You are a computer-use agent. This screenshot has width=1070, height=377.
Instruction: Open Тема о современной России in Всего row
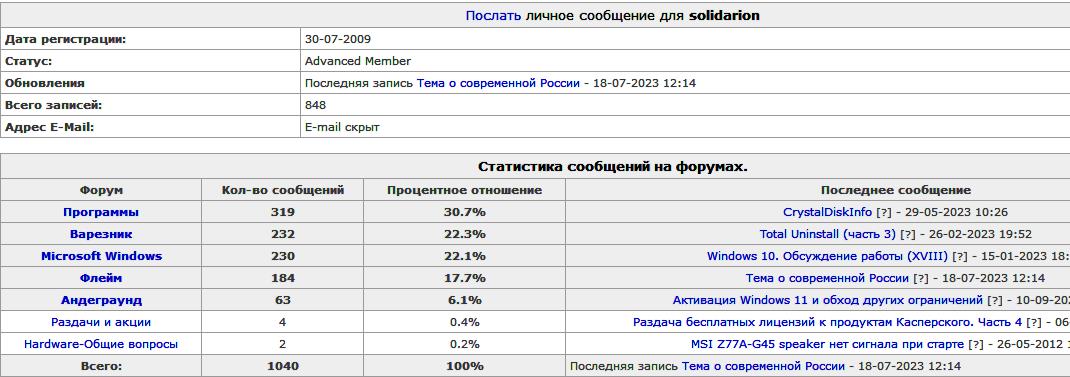pyautogui.click(x=763, y=365)
